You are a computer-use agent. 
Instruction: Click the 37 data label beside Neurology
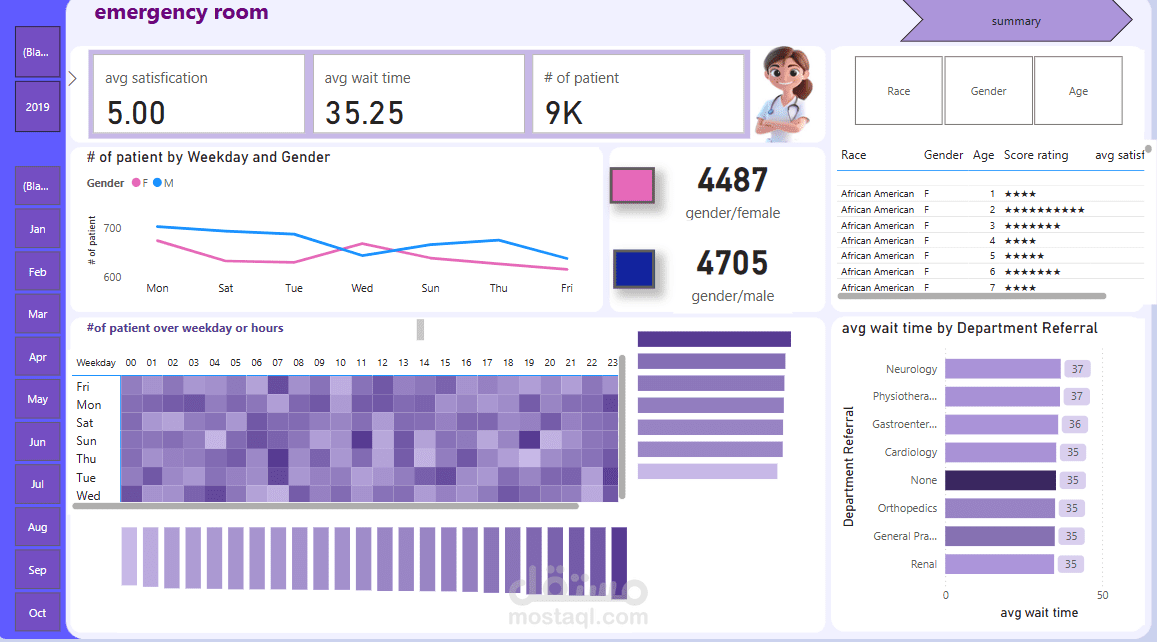tap(1077, 369)
